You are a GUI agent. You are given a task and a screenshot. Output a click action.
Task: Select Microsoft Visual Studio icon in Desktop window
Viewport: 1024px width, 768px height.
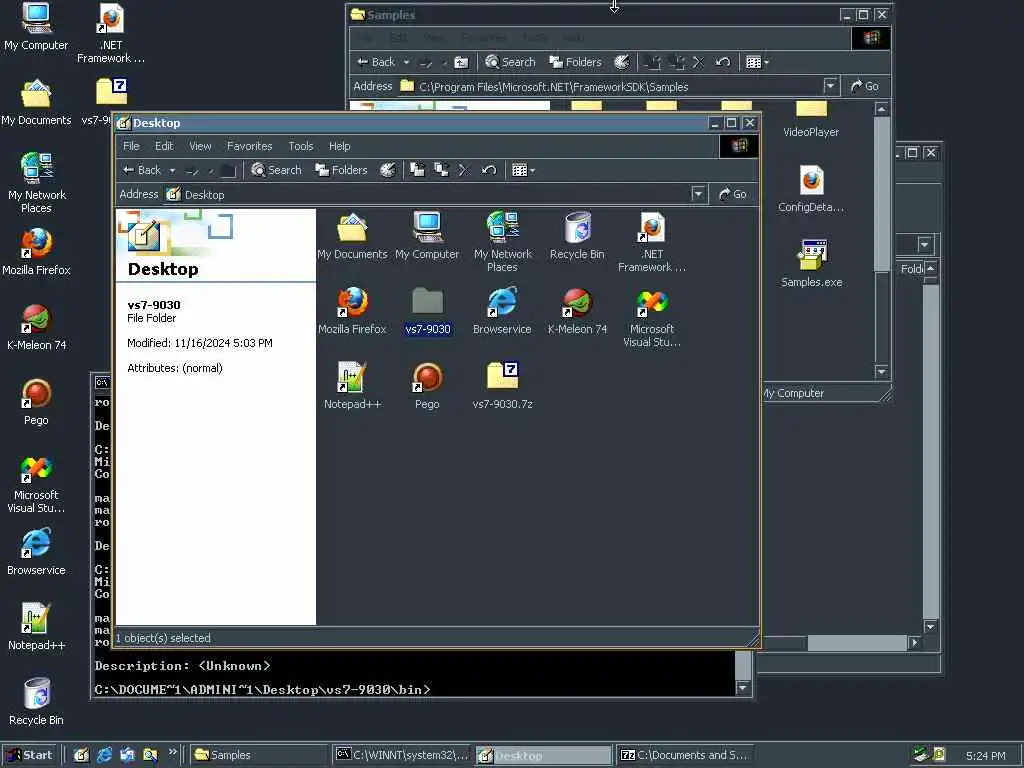click(x=652, y=317)
